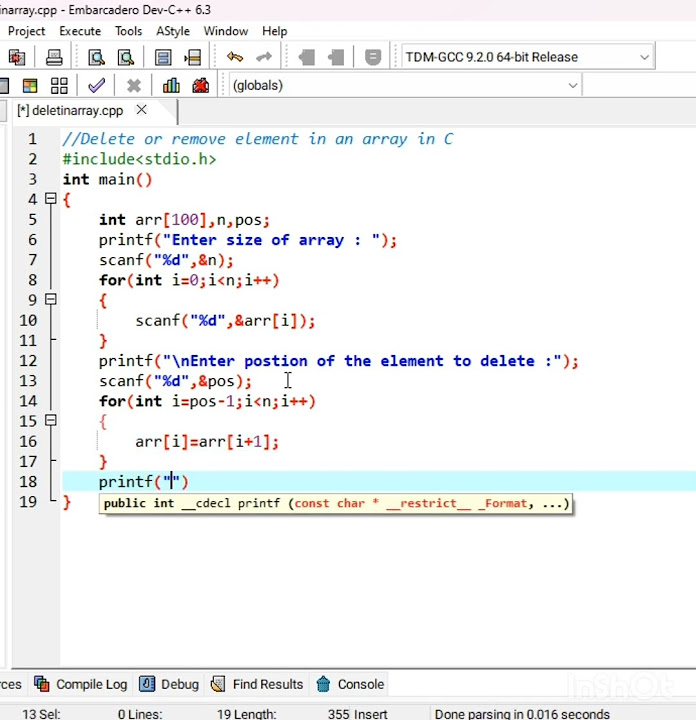Click the printf("") on line 18
The height and width of the screenshot is (720, 696).
coord(143,482)
